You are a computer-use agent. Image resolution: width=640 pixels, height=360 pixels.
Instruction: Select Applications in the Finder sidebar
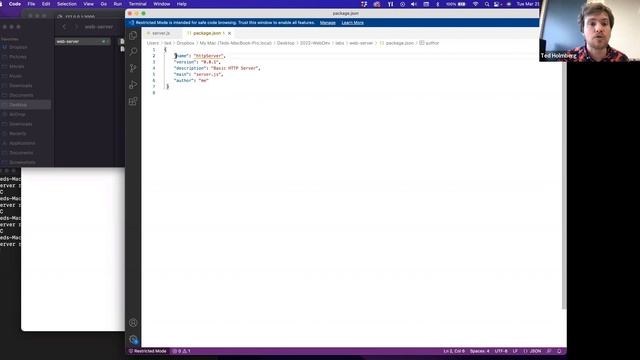(22, 143)
